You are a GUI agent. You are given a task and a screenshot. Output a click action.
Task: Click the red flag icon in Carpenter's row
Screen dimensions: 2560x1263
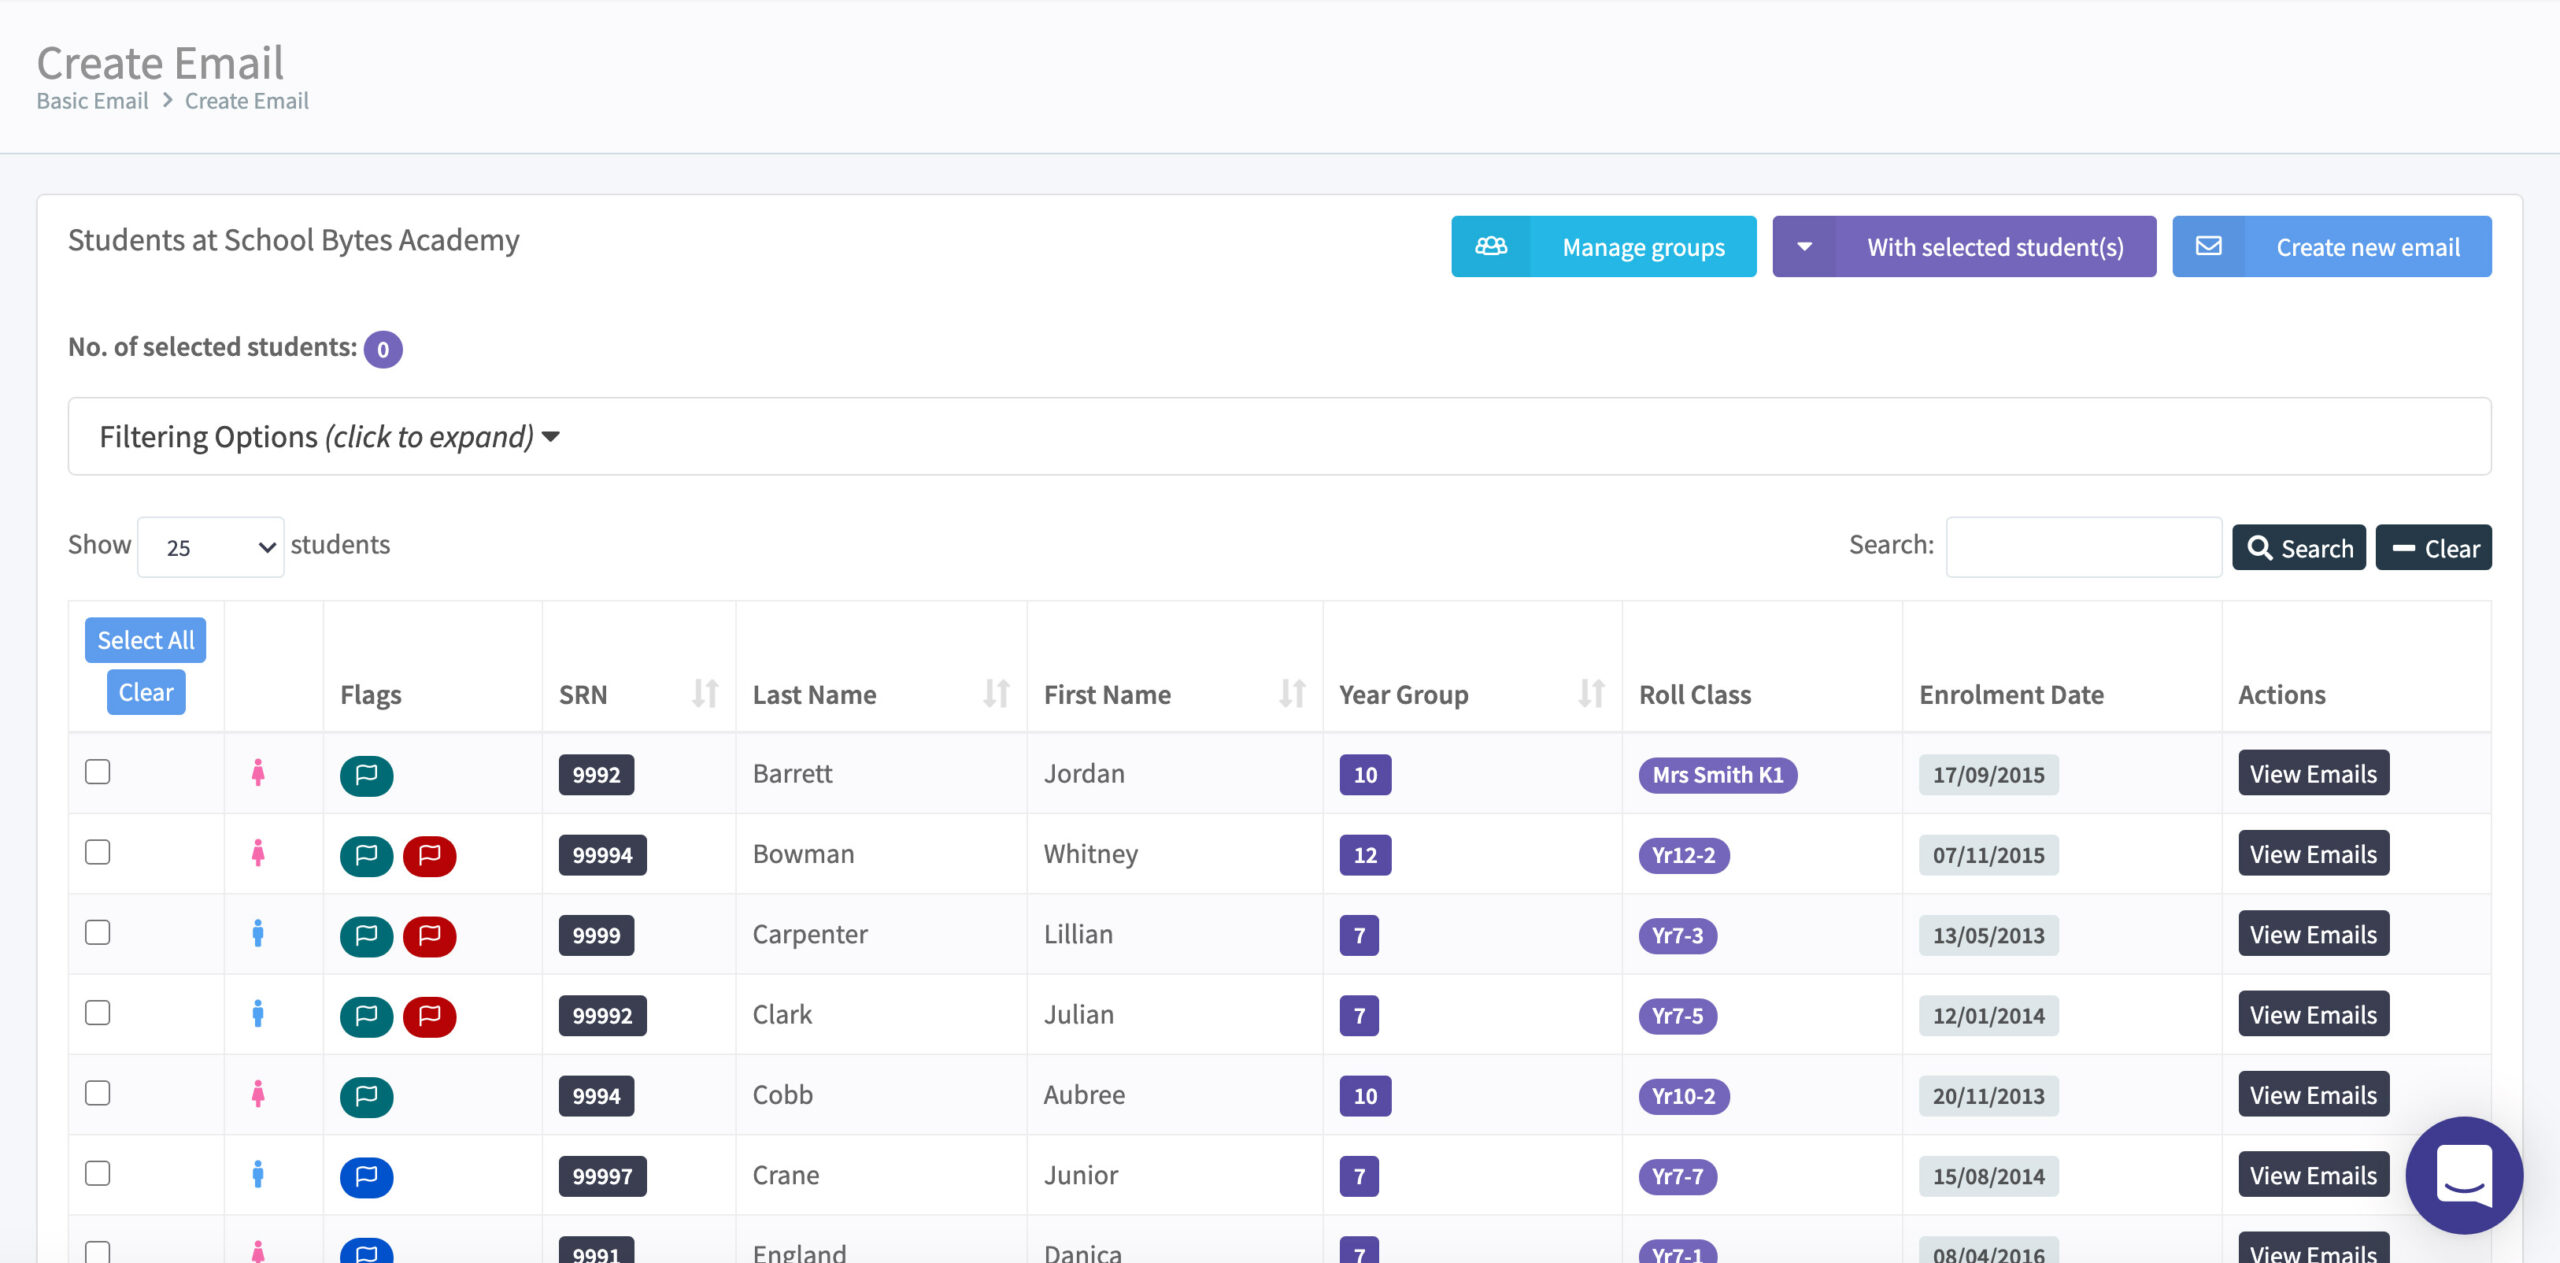429,936
